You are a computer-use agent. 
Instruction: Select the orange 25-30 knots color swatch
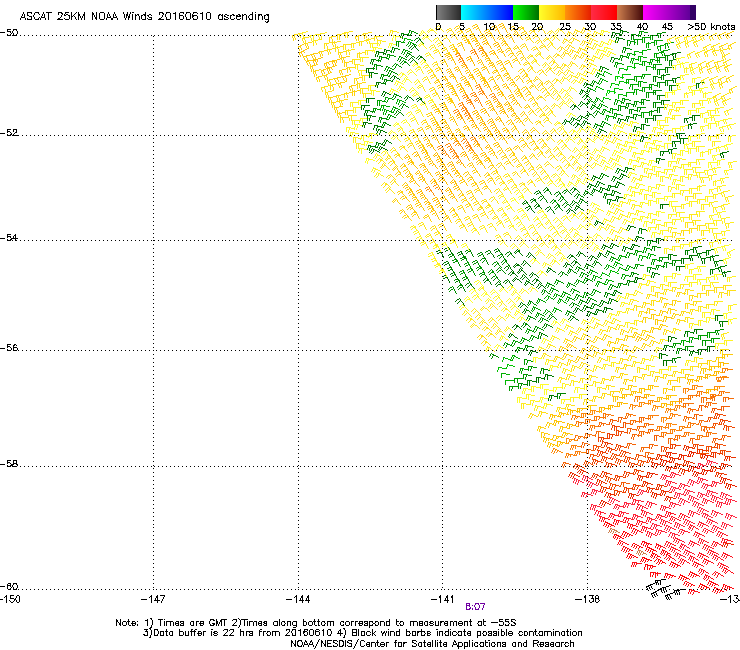[x=578, y=12]
